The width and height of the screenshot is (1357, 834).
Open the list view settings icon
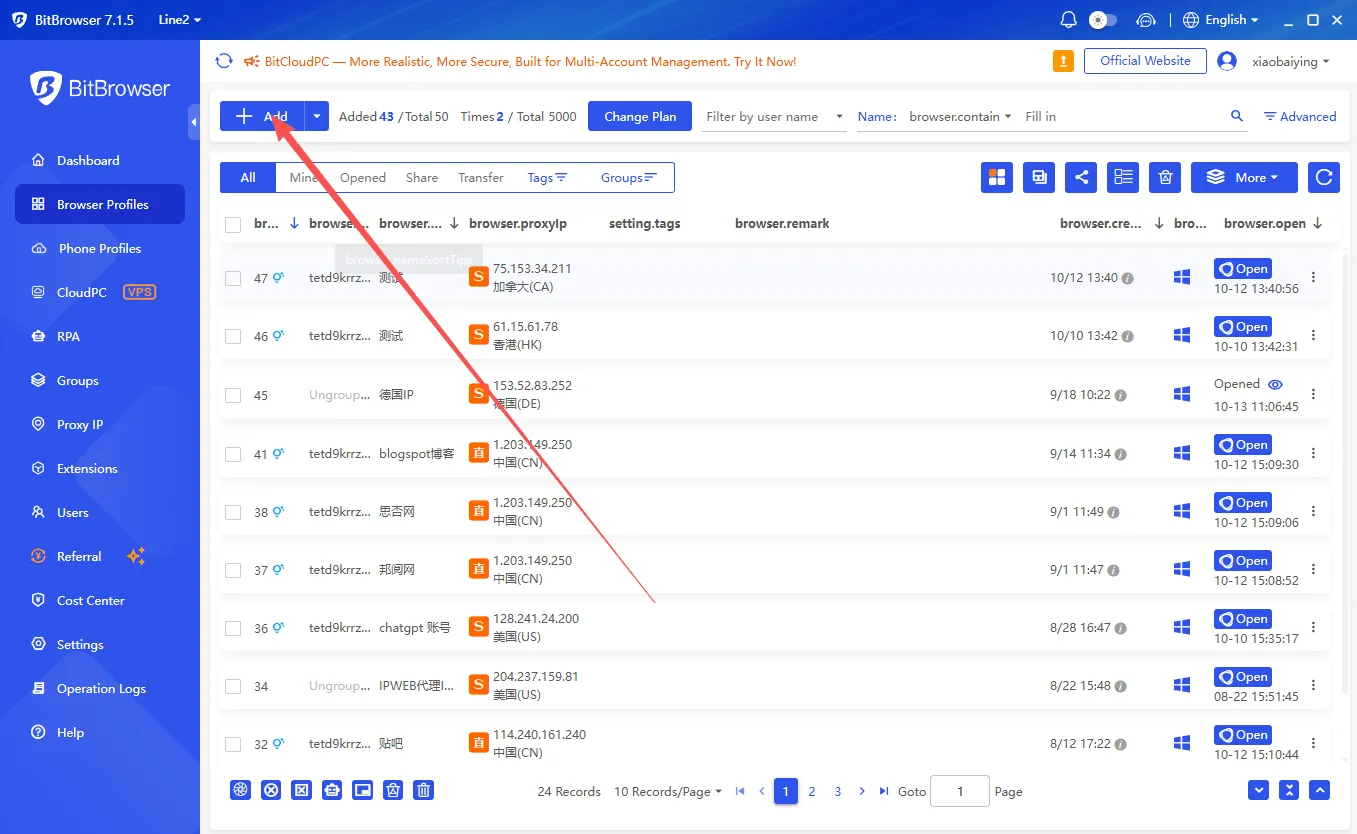click(1124, 177)
